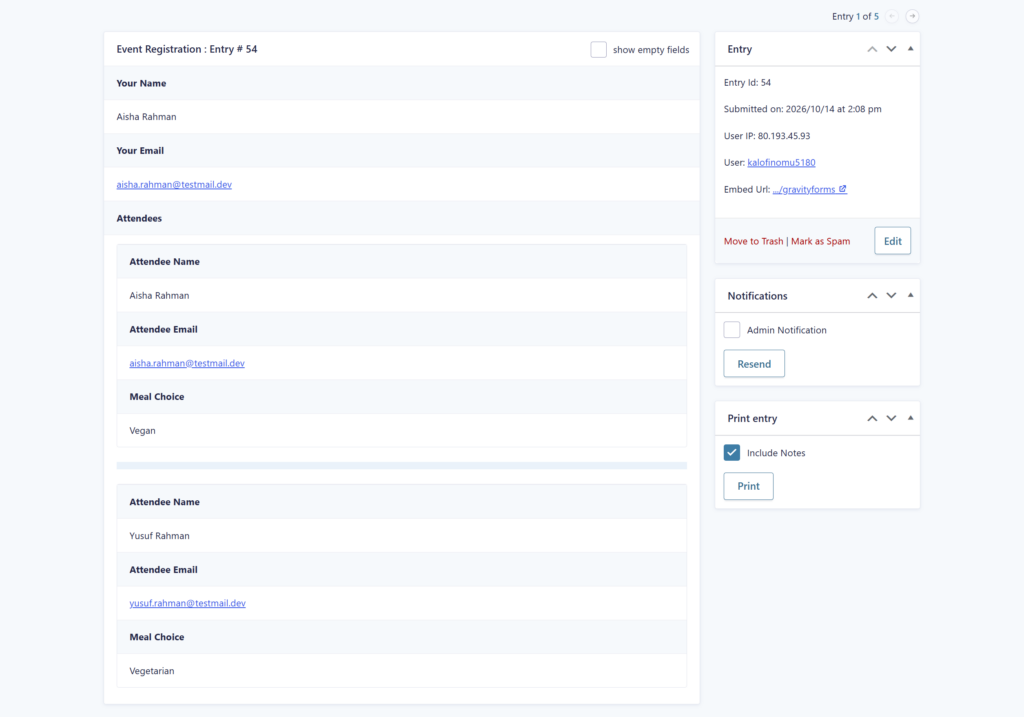Move the Print entry panel up

872,419
